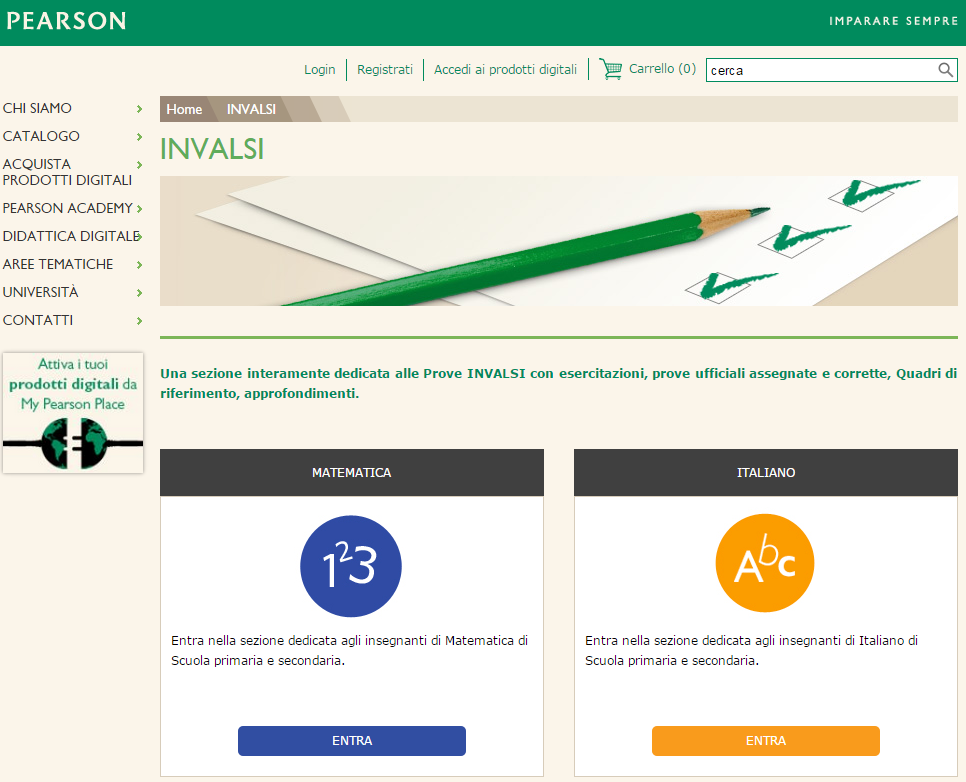Open the CHI SIAMO menu item
The width and height of the screenshot is (966, 782).
pyautogui.click(x=37, y=108)
